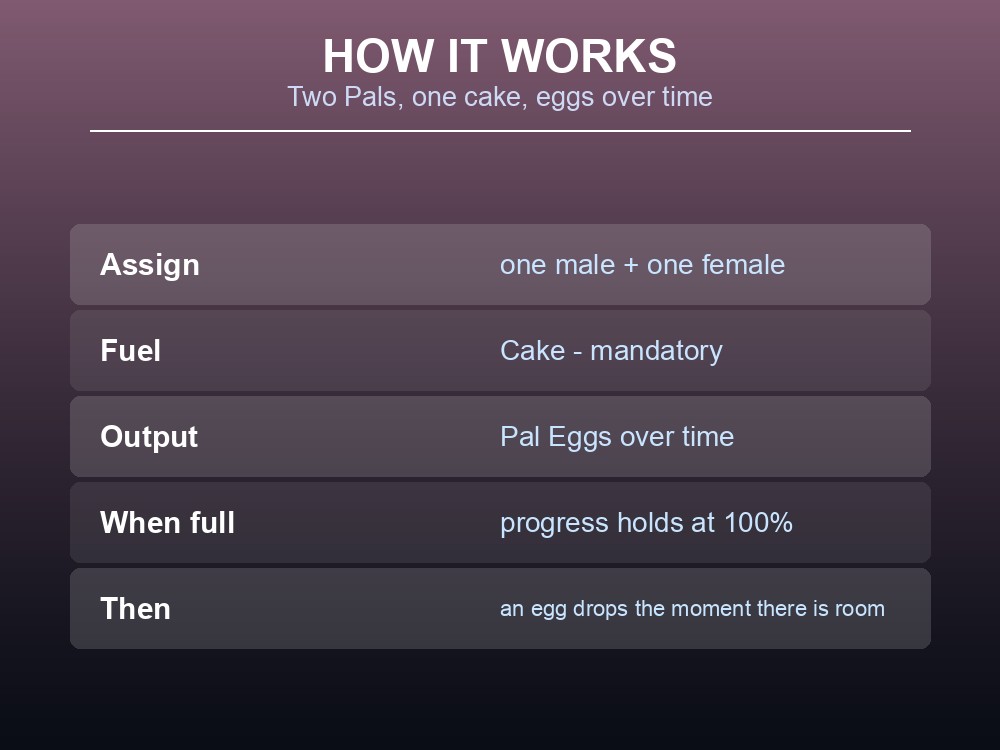Select the Then row label
Image resolution: width=1000 pixels, height=750 pixels.
(135, 609)
